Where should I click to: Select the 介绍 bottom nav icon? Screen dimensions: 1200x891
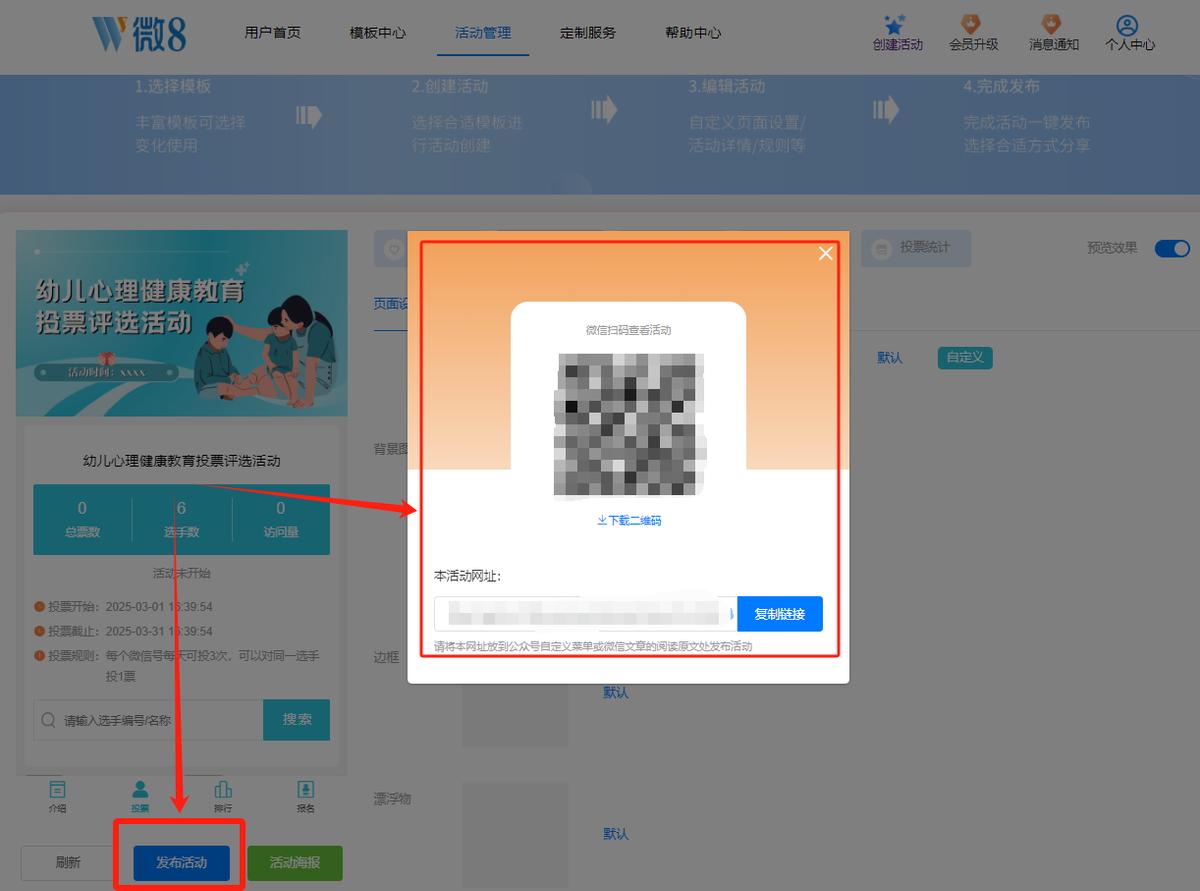pyautogui.click(x=57, y=796)
